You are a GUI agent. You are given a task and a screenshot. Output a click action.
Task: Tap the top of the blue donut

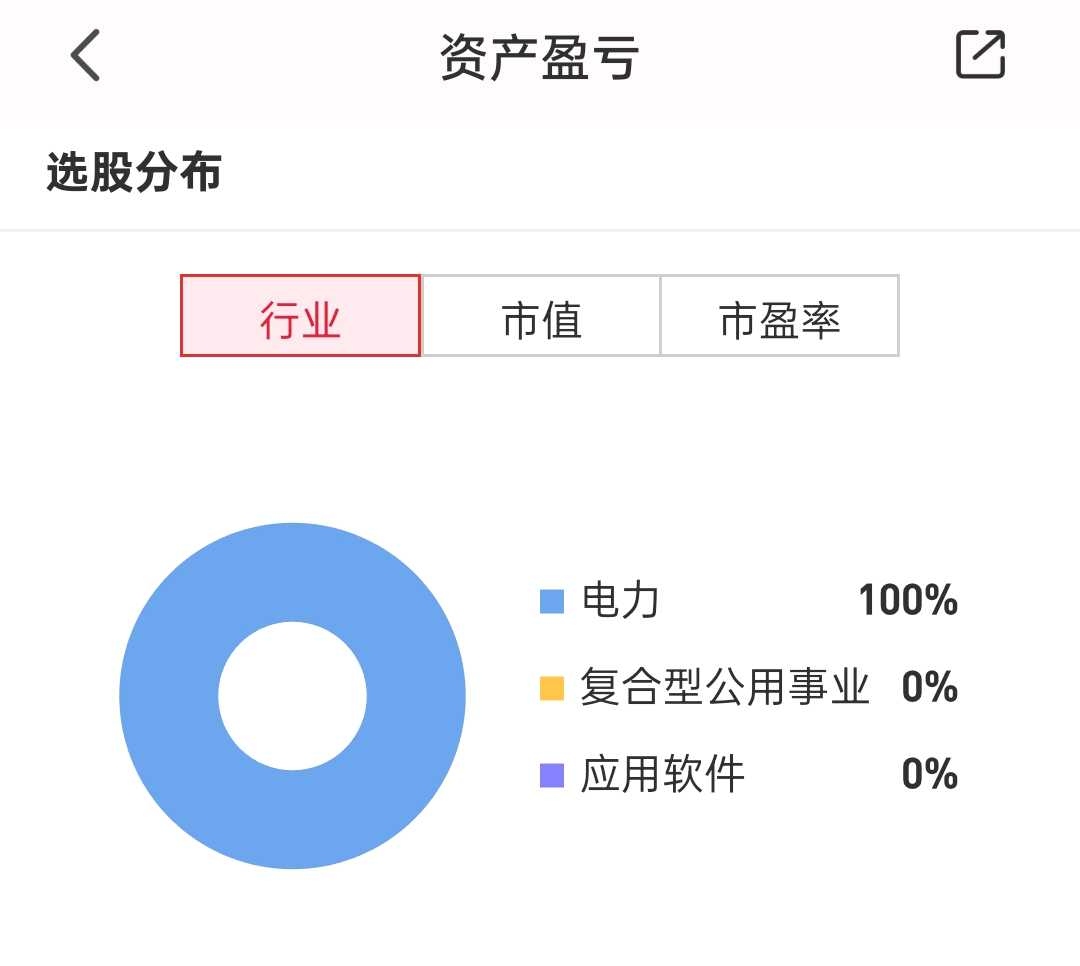293,572
